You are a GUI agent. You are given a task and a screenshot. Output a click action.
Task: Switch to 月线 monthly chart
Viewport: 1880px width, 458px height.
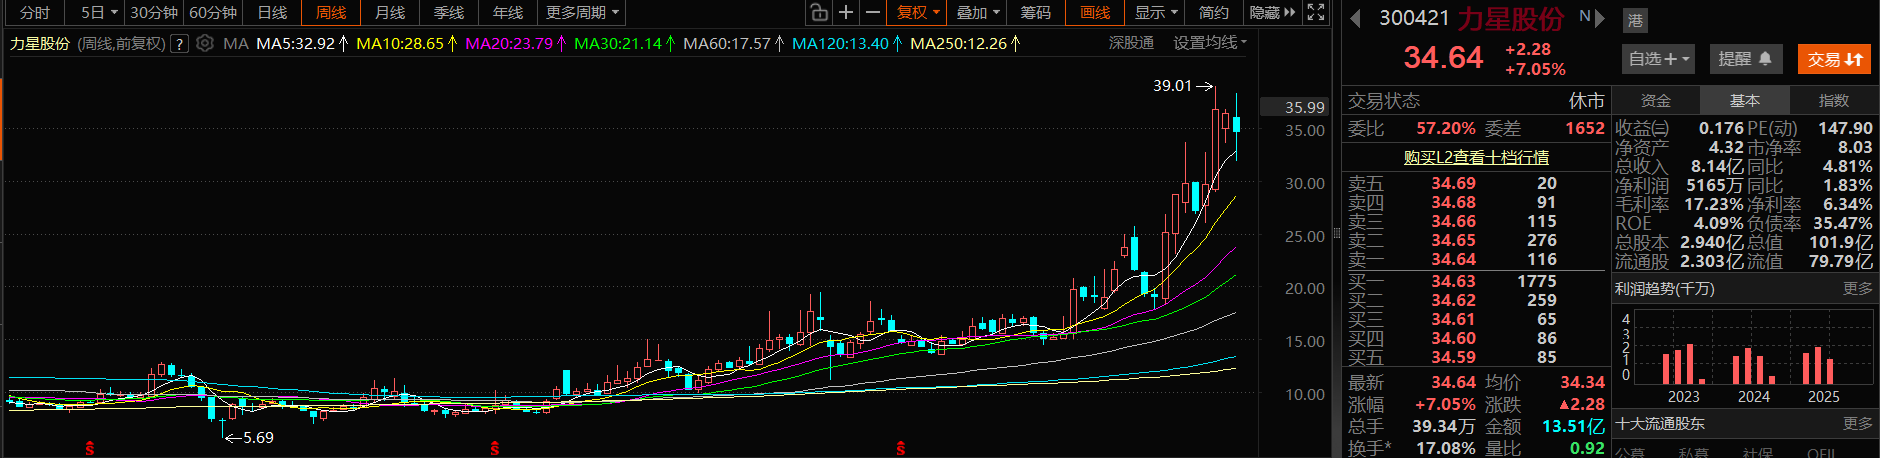[390, 12]
